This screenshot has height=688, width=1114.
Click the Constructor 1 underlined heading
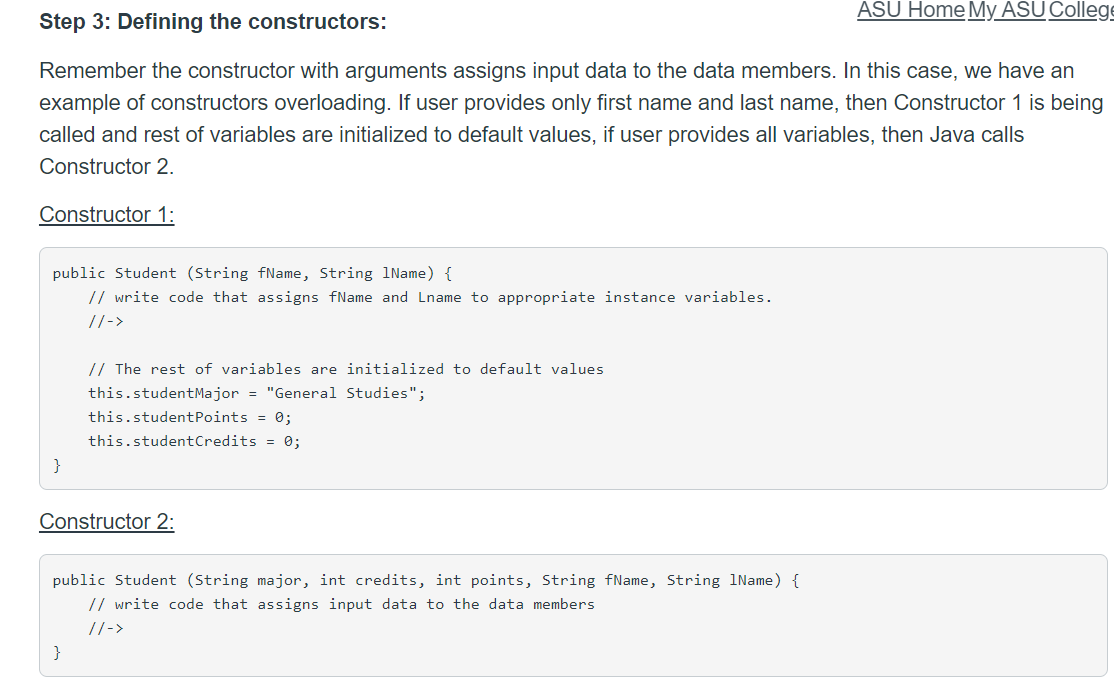(107, 215)
